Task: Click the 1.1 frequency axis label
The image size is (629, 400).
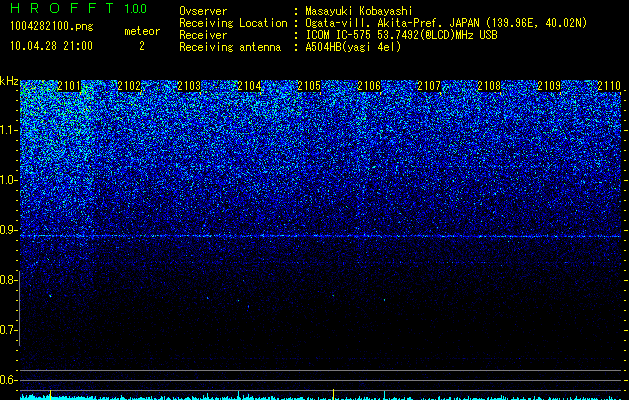Action: point(9,130)
